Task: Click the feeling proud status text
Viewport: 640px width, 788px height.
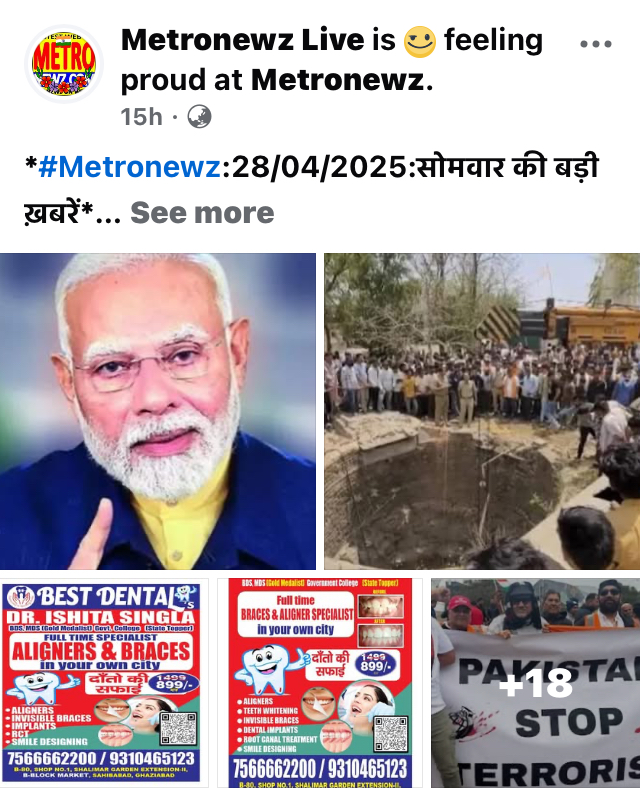Action: [x=332, y=60]
